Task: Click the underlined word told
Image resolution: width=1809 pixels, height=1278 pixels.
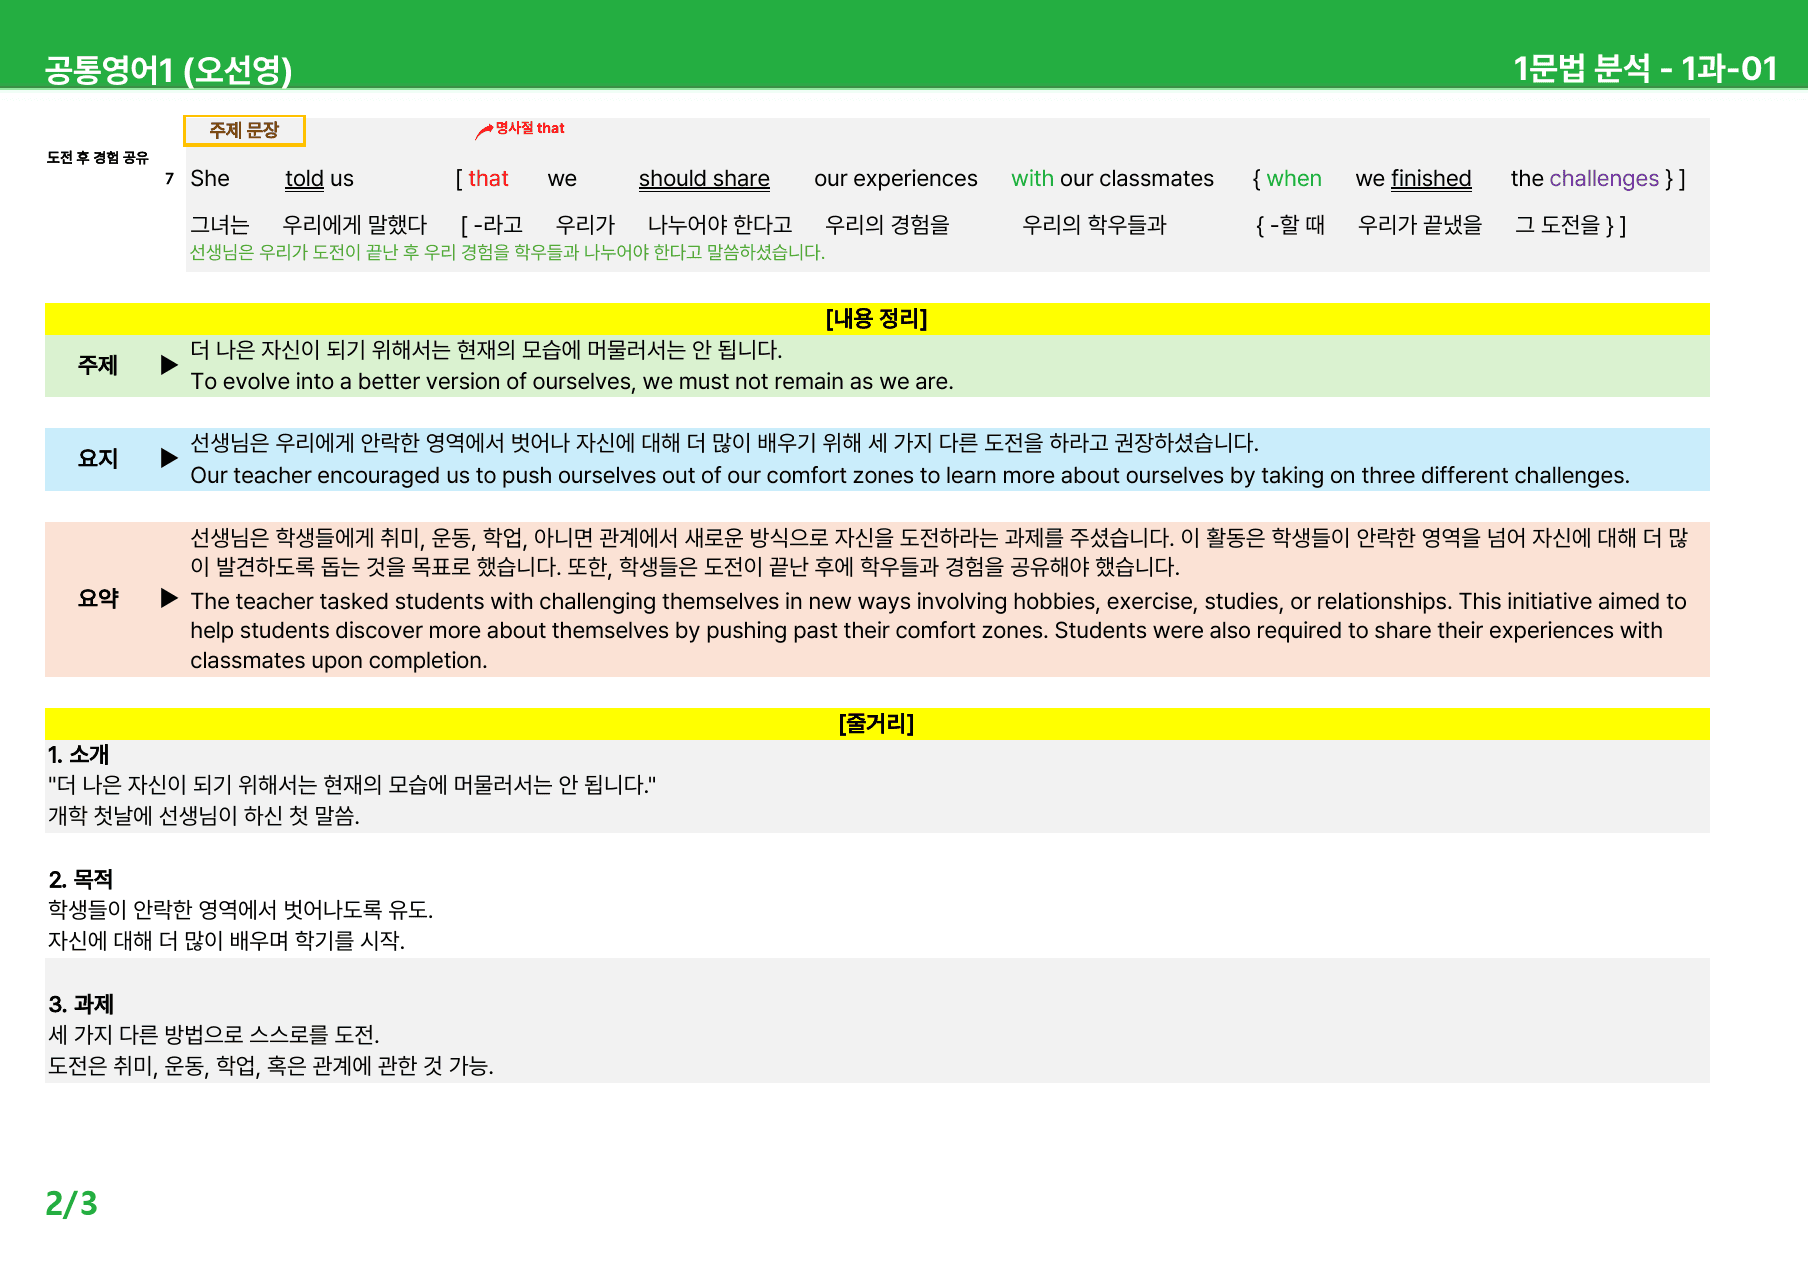Action: tap(304, 179)
